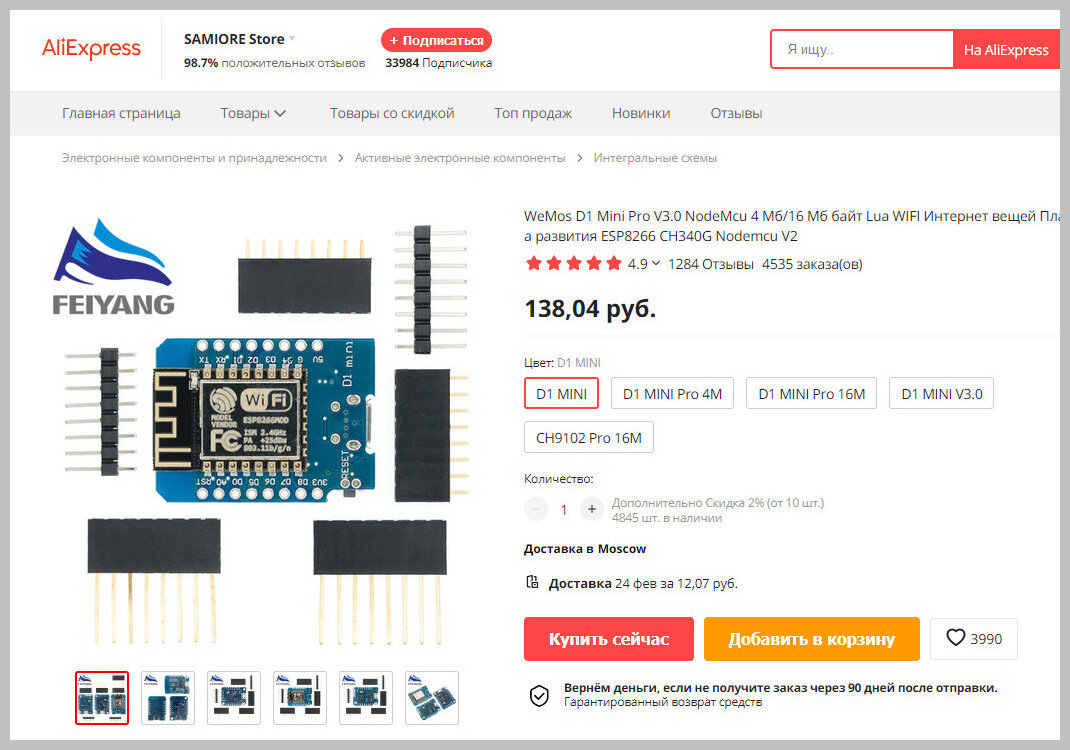
Task: Select the fourth product thumbnail
Action: (300, 697)
